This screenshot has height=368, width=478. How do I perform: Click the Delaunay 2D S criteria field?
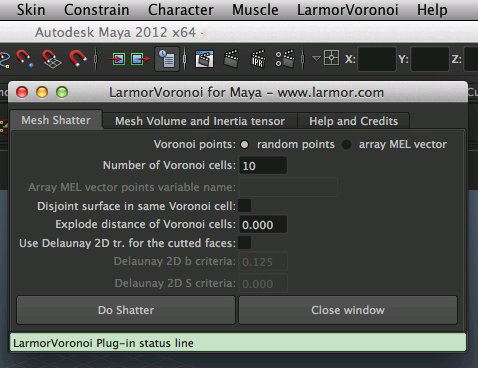[263, 284]
